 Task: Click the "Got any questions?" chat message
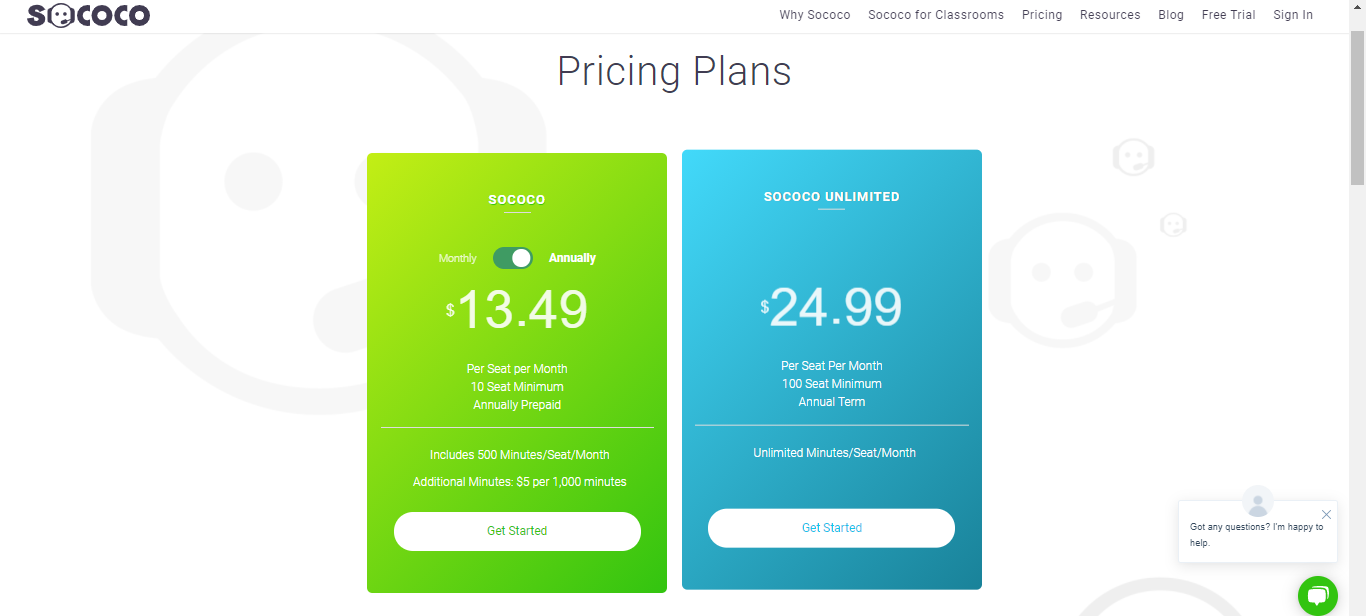[1256, 534]
